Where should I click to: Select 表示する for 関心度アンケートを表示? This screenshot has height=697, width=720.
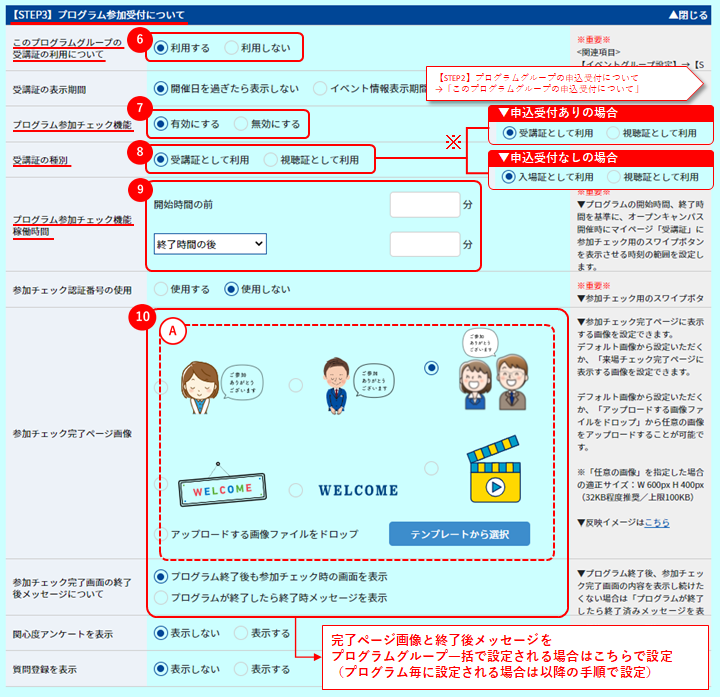(241, 633)
